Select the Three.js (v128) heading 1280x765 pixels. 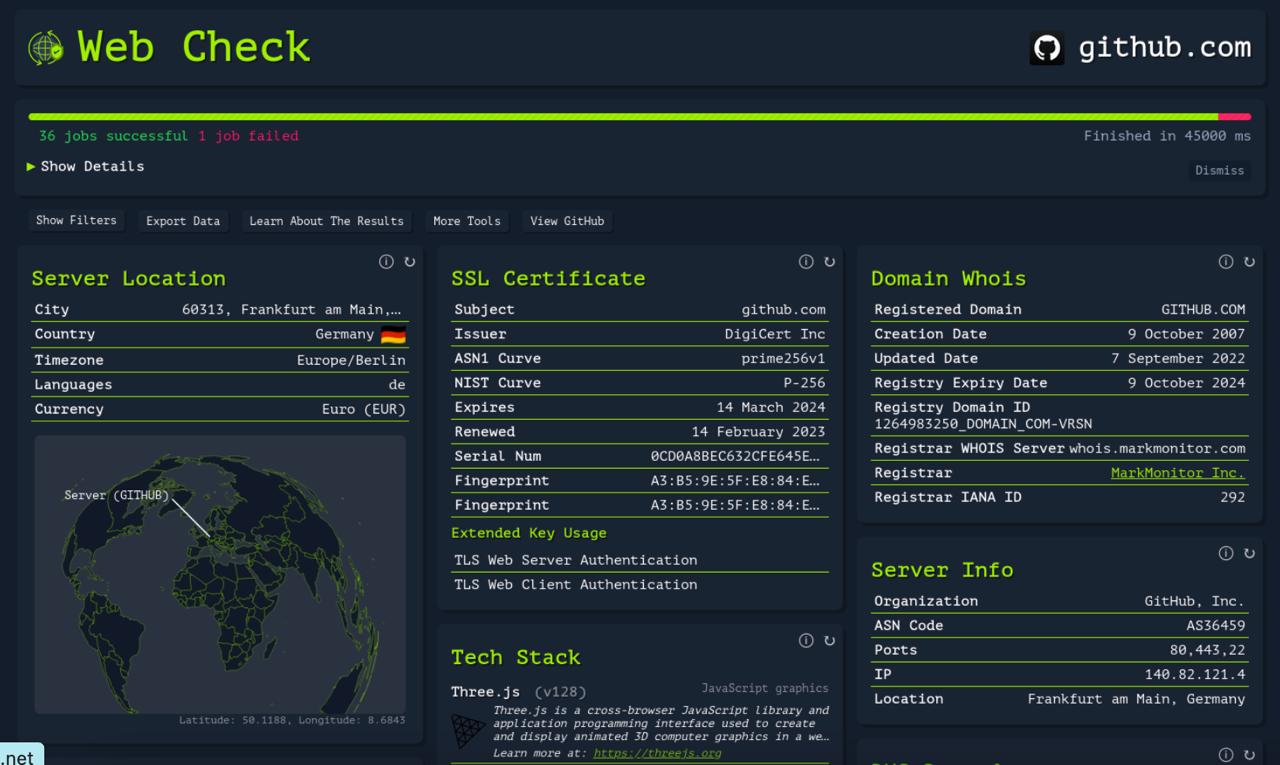[518, 692]
